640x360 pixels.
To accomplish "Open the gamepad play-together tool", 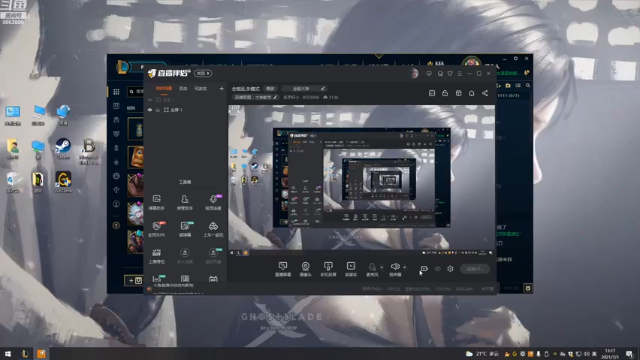I will pos(213,229).
